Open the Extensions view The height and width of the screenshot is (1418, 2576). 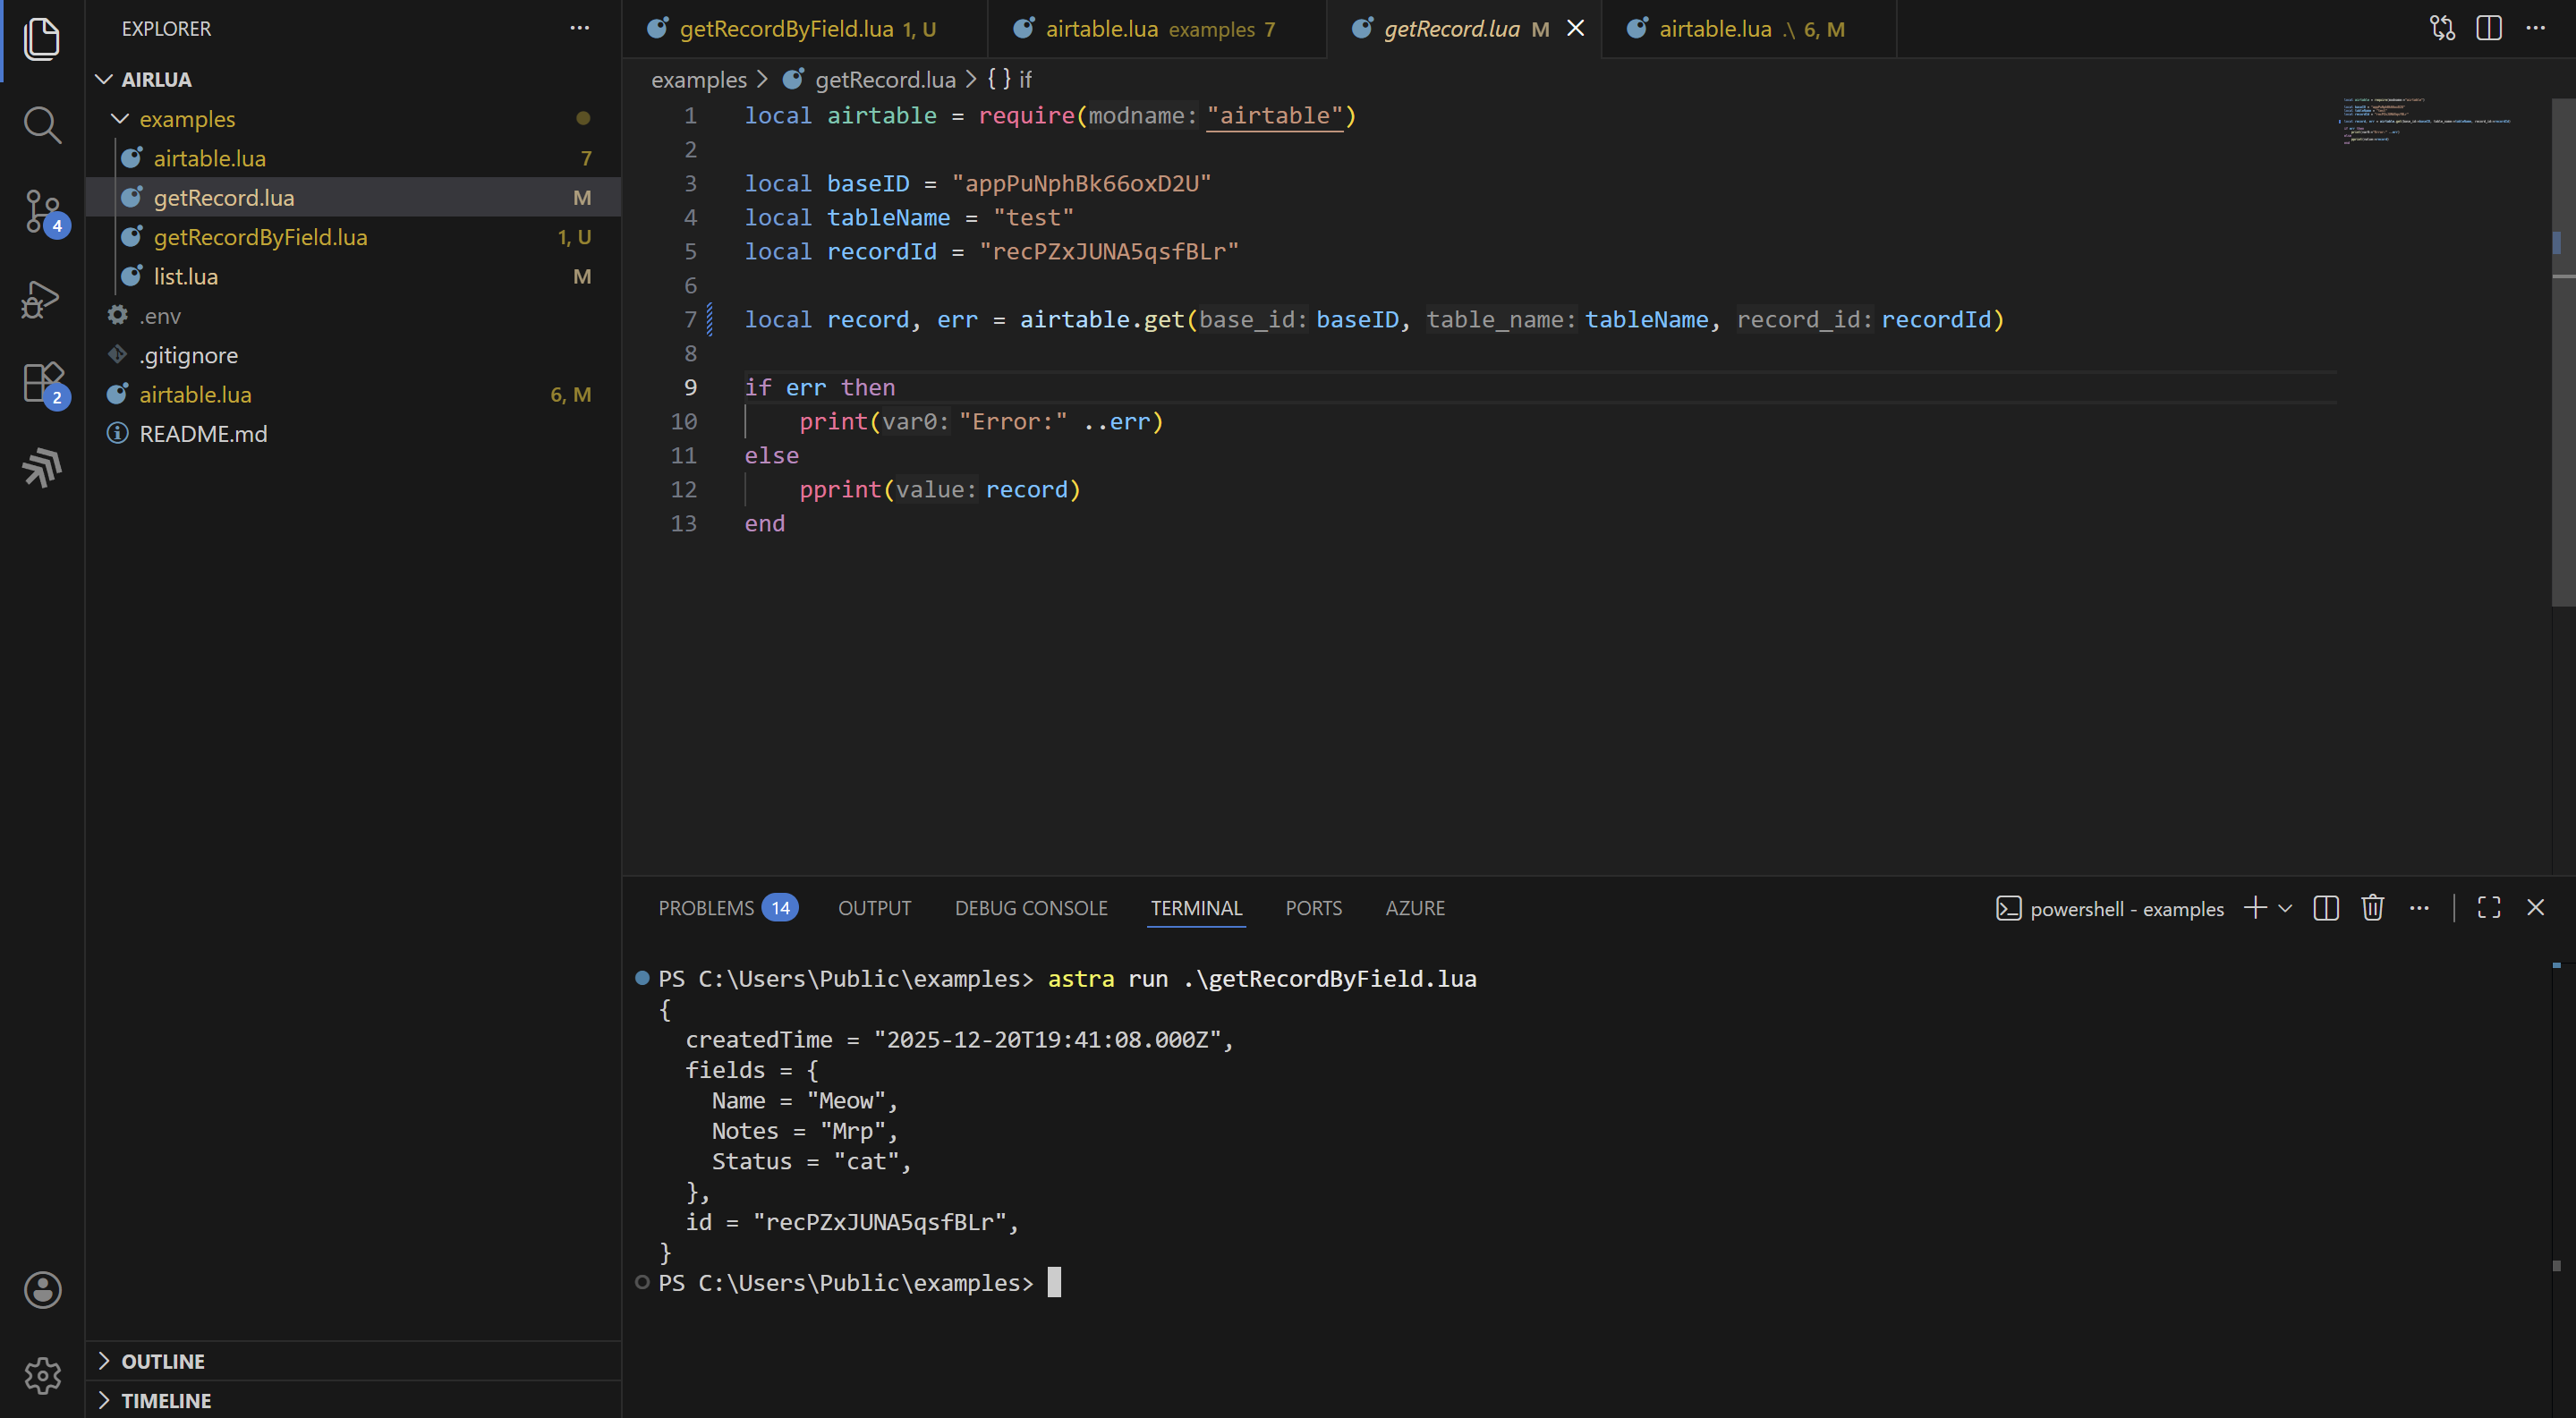point(42,383)
